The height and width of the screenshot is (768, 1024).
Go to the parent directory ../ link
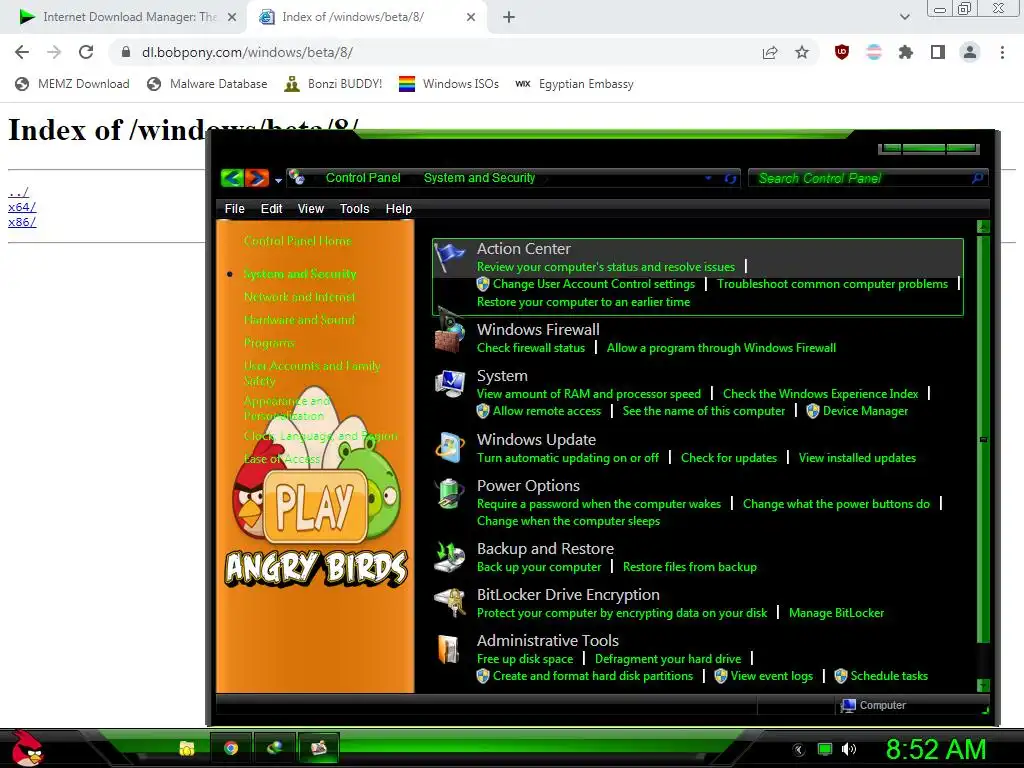tap(18, 192)
